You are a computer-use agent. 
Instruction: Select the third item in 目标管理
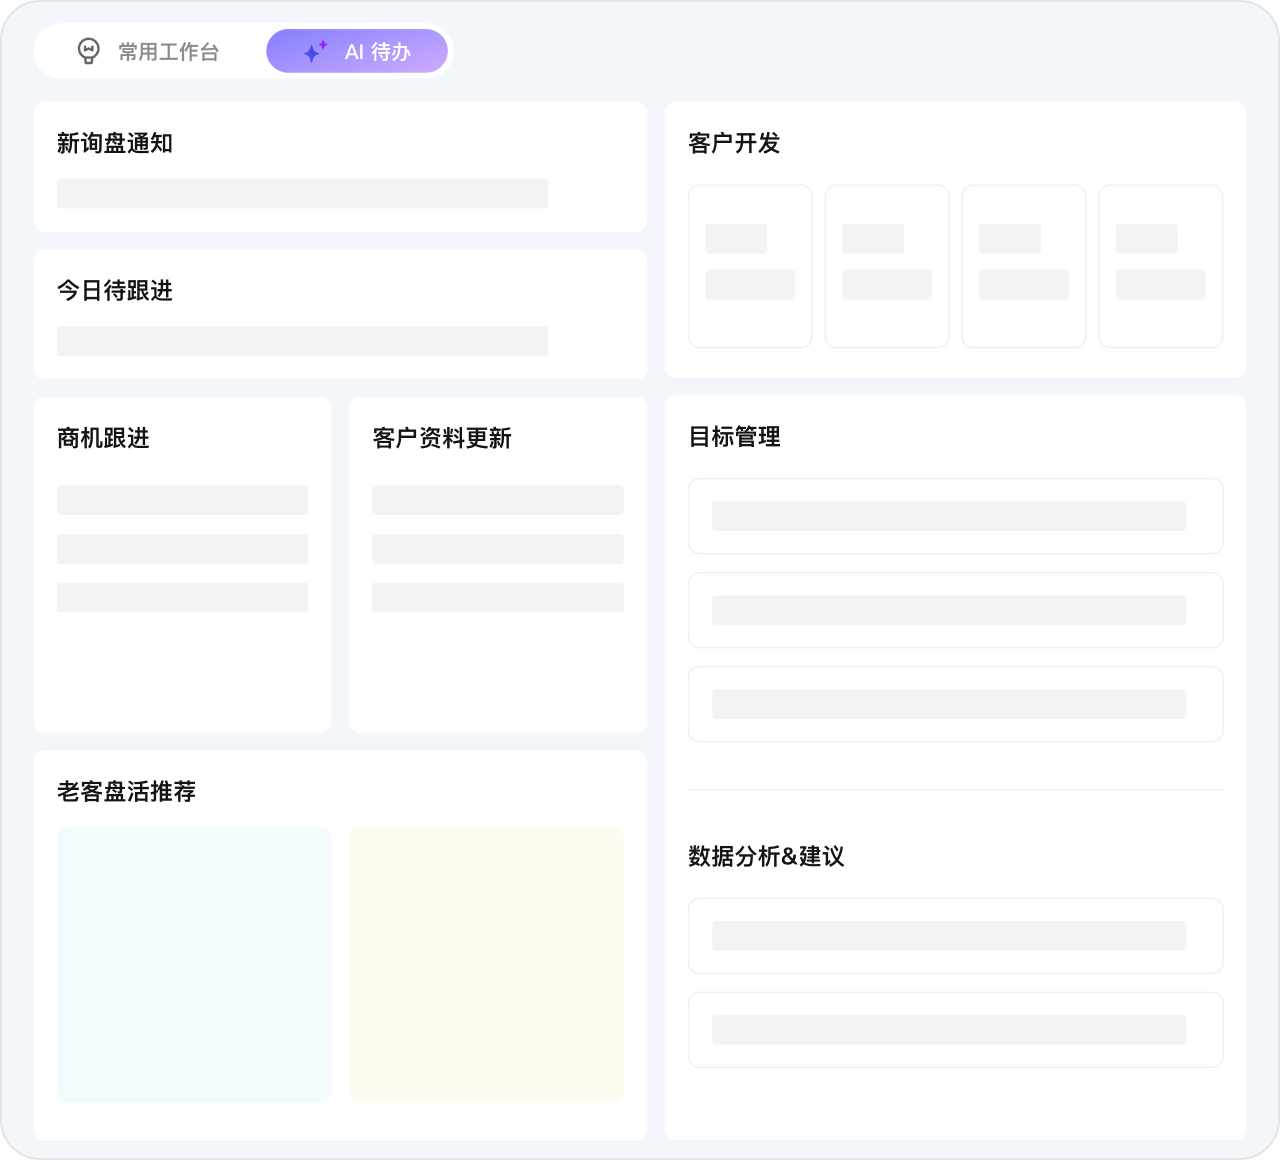pyautogui.click(x=955, y=703)
